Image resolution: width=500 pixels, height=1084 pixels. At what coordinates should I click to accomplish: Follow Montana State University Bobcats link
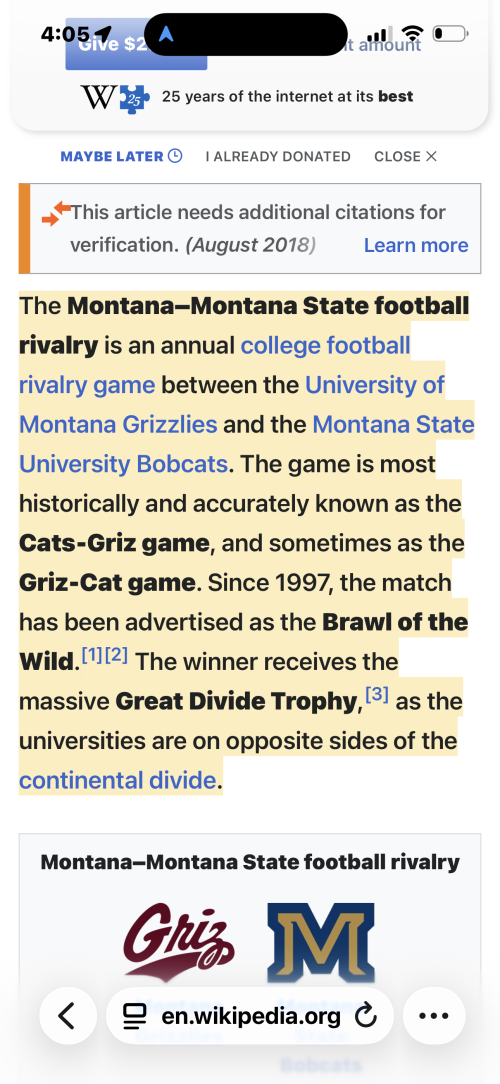(247, 443)
